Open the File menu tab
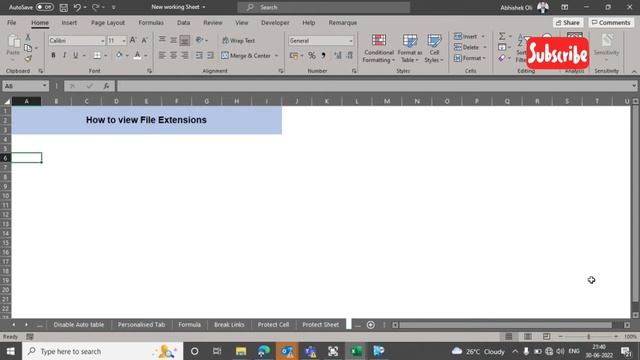The height and width of the screenshot is (360, 640). pyautogui.click(x=11, y=22)
